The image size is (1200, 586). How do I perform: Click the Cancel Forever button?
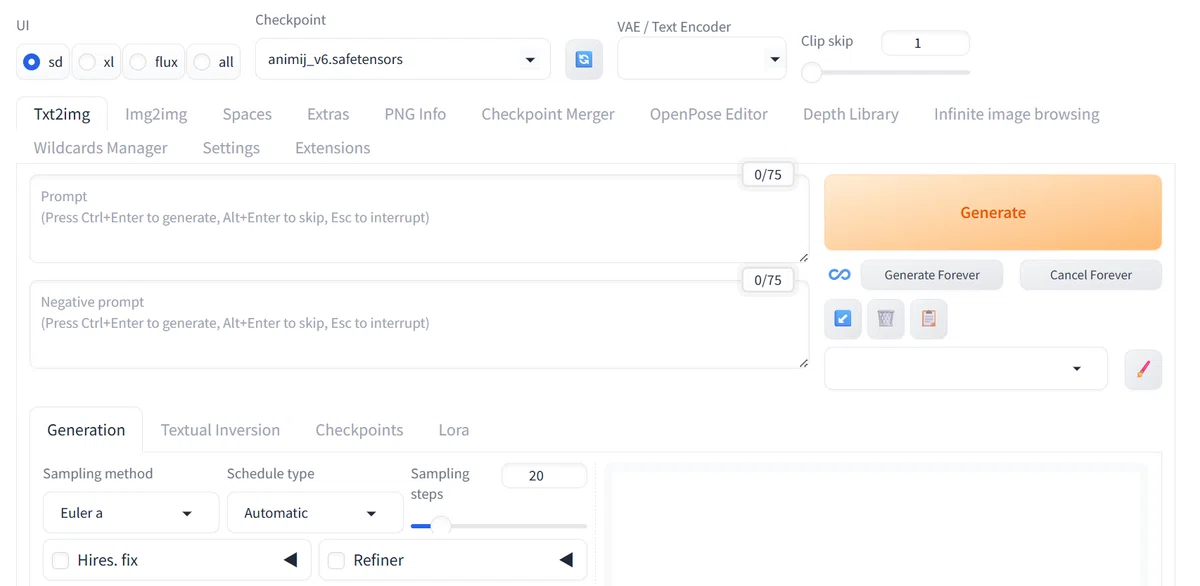[1091, 275]
